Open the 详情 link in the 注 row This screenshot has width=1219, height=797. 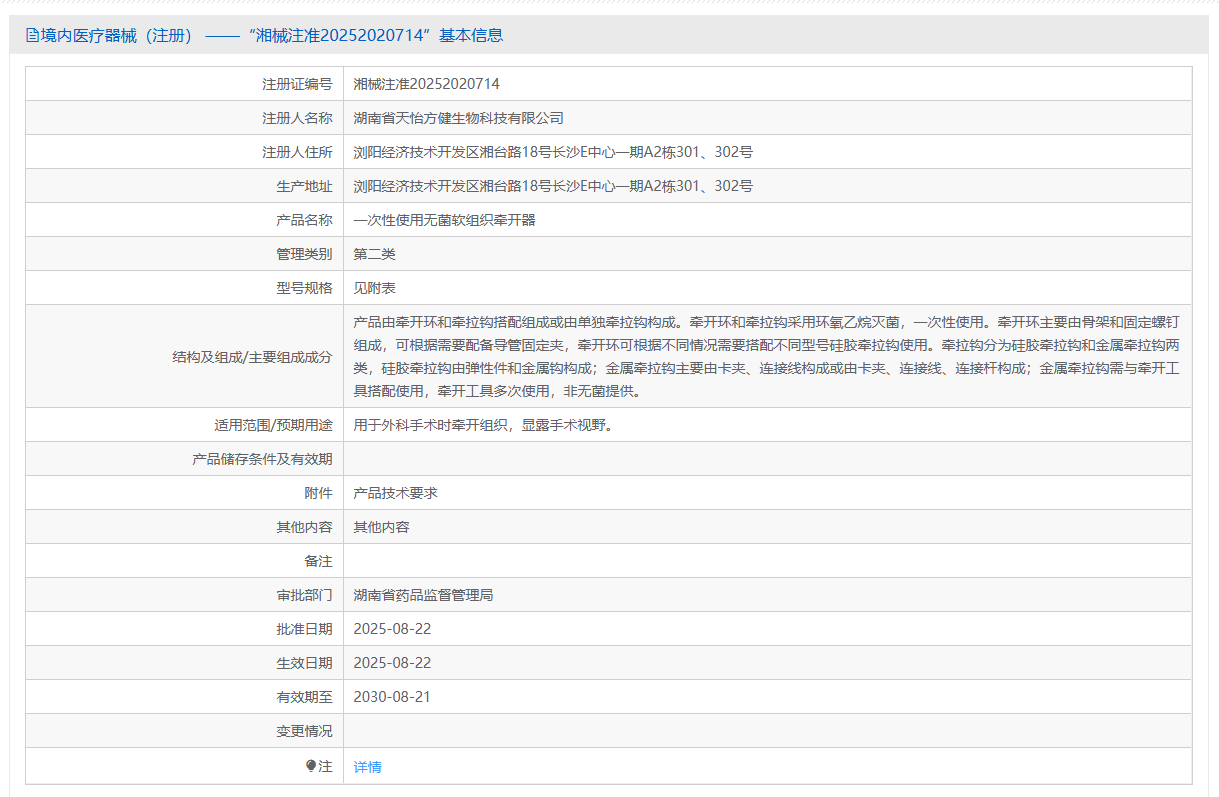click(368, 767)
